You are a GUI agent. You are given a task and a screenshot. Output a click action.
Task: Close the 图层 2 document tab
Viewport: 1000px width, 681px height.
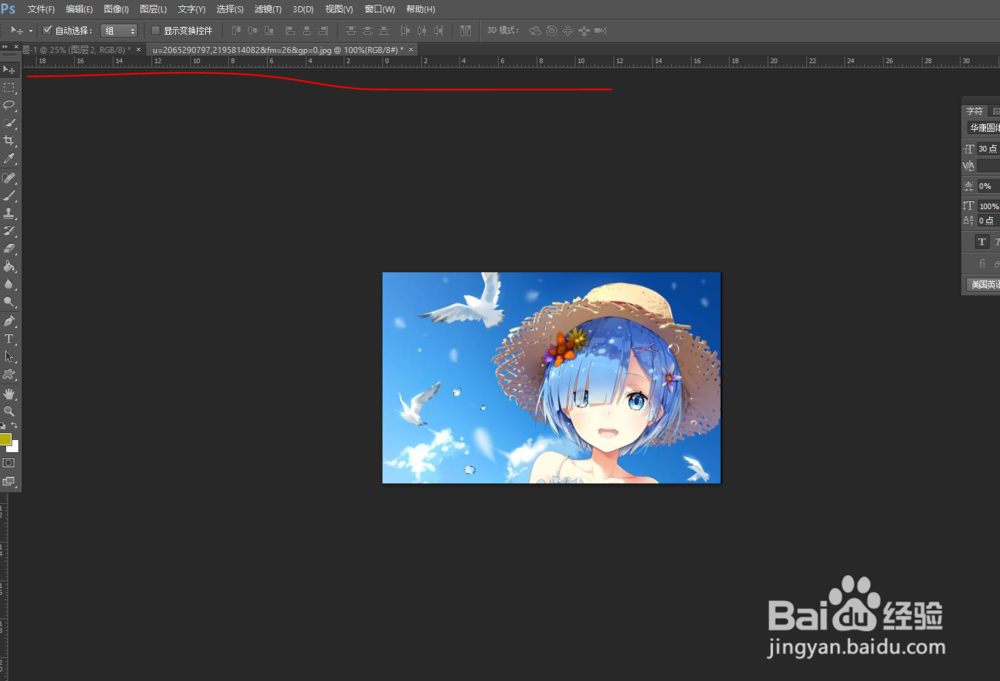138,49
